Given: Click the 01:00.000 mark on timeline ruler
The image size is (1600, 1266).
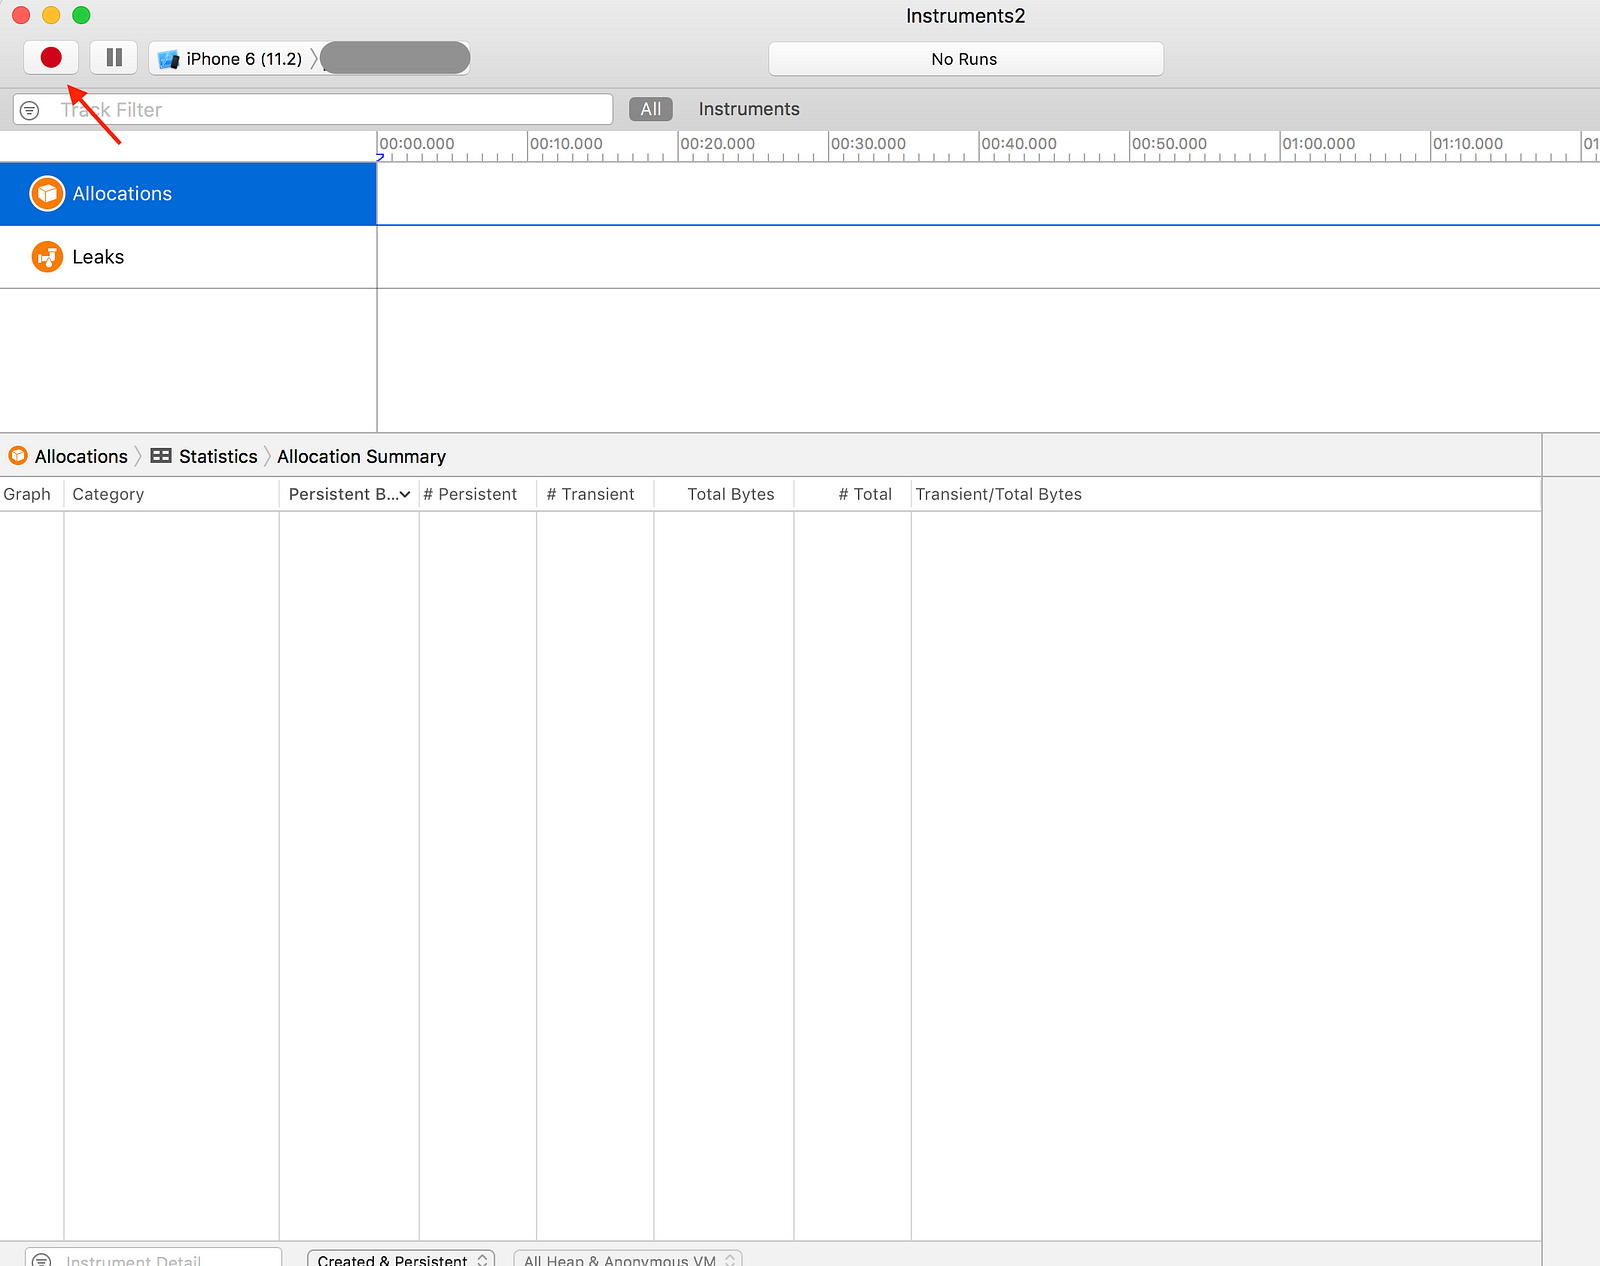Looking at the screenshot, I should pyautogui.click(x=1319, y=144).
